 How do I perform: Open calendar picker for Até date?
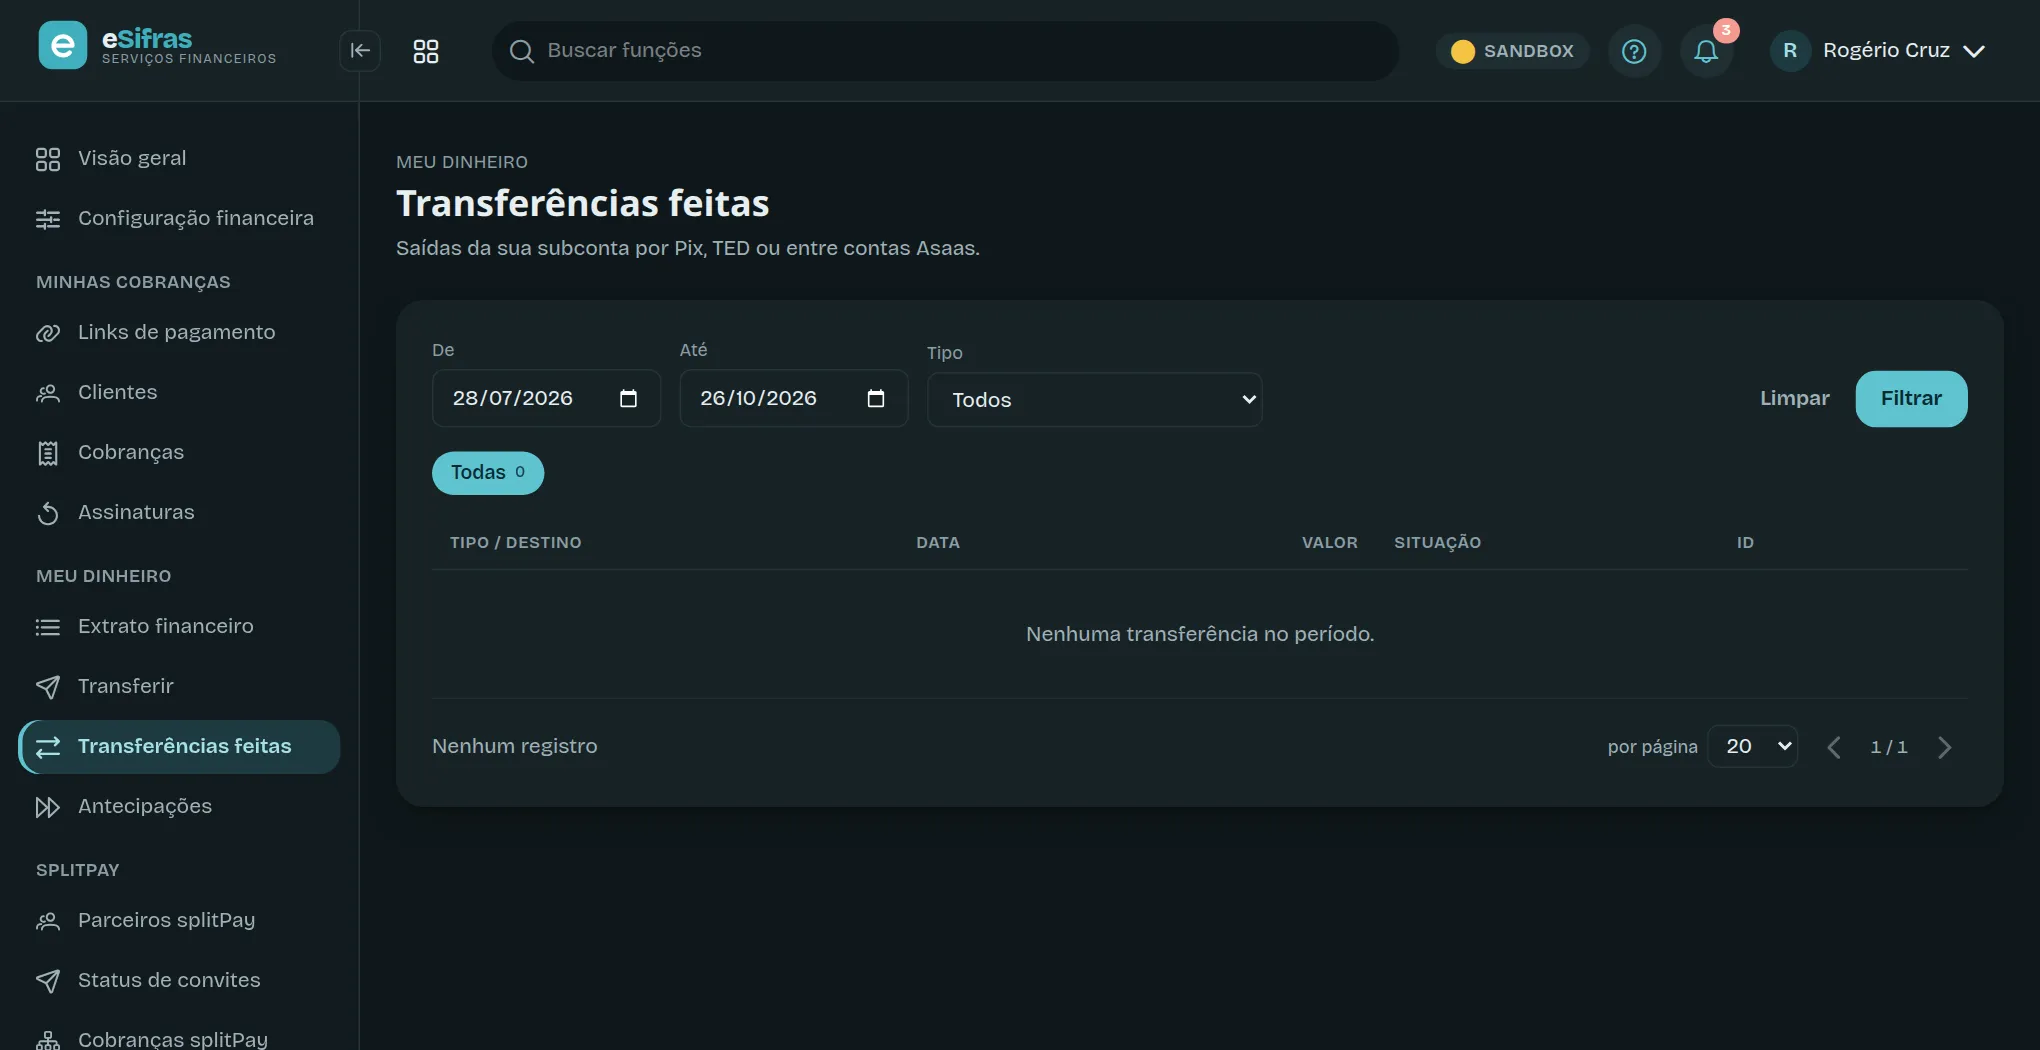pyautogui.click(x=876, y=399)
